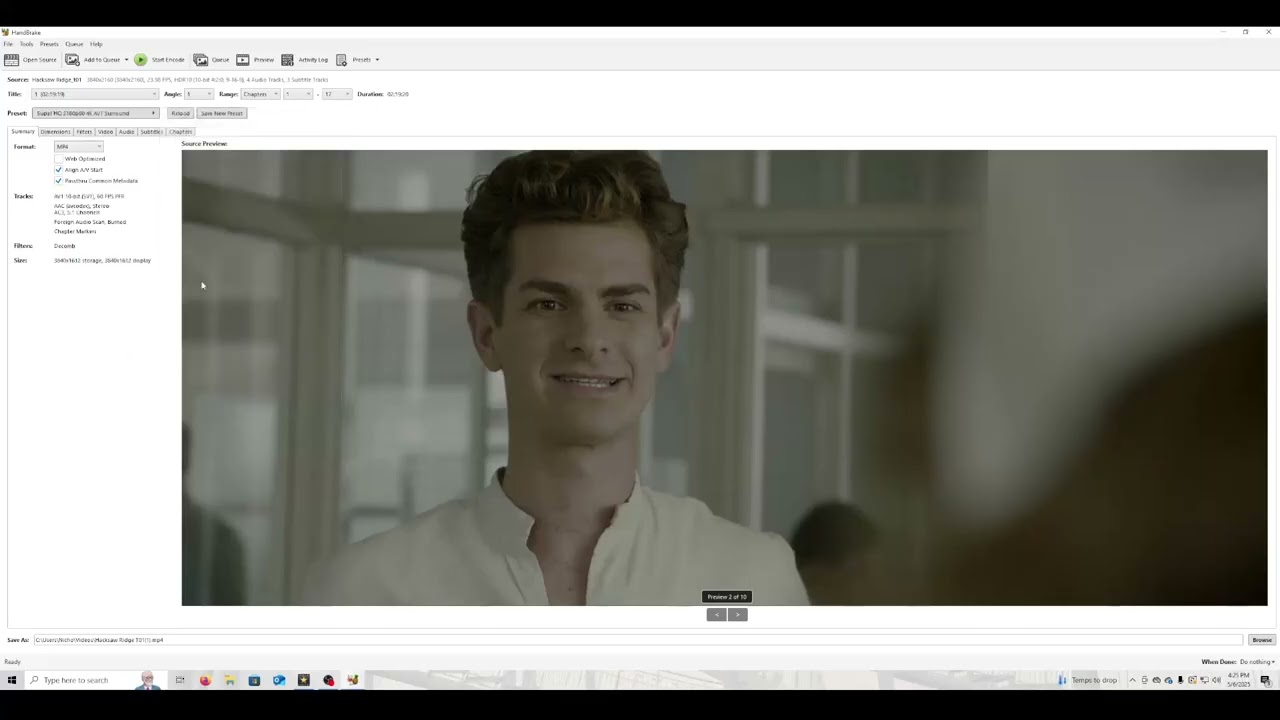This screenshot has width=1280, height=720.
Task: Click the Preview filmstrip icon
Action: 242,60
